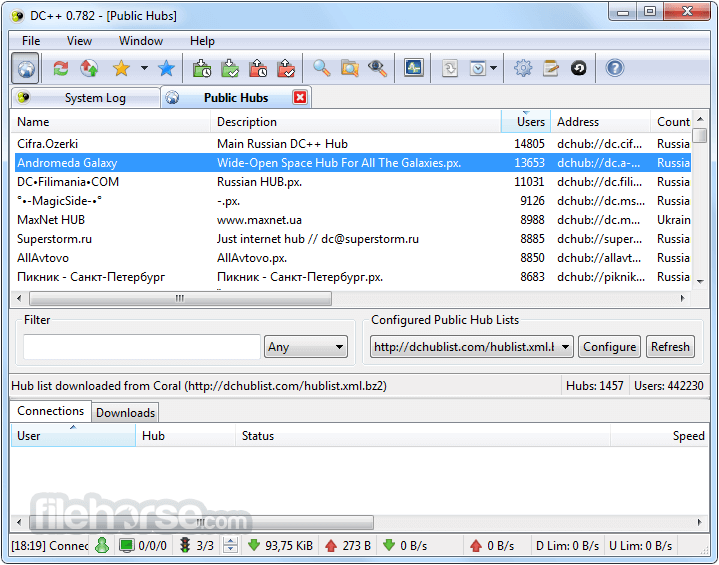Click the Open file list icon
This screenshot has height=565, width=719.
(x=450, y=69)
